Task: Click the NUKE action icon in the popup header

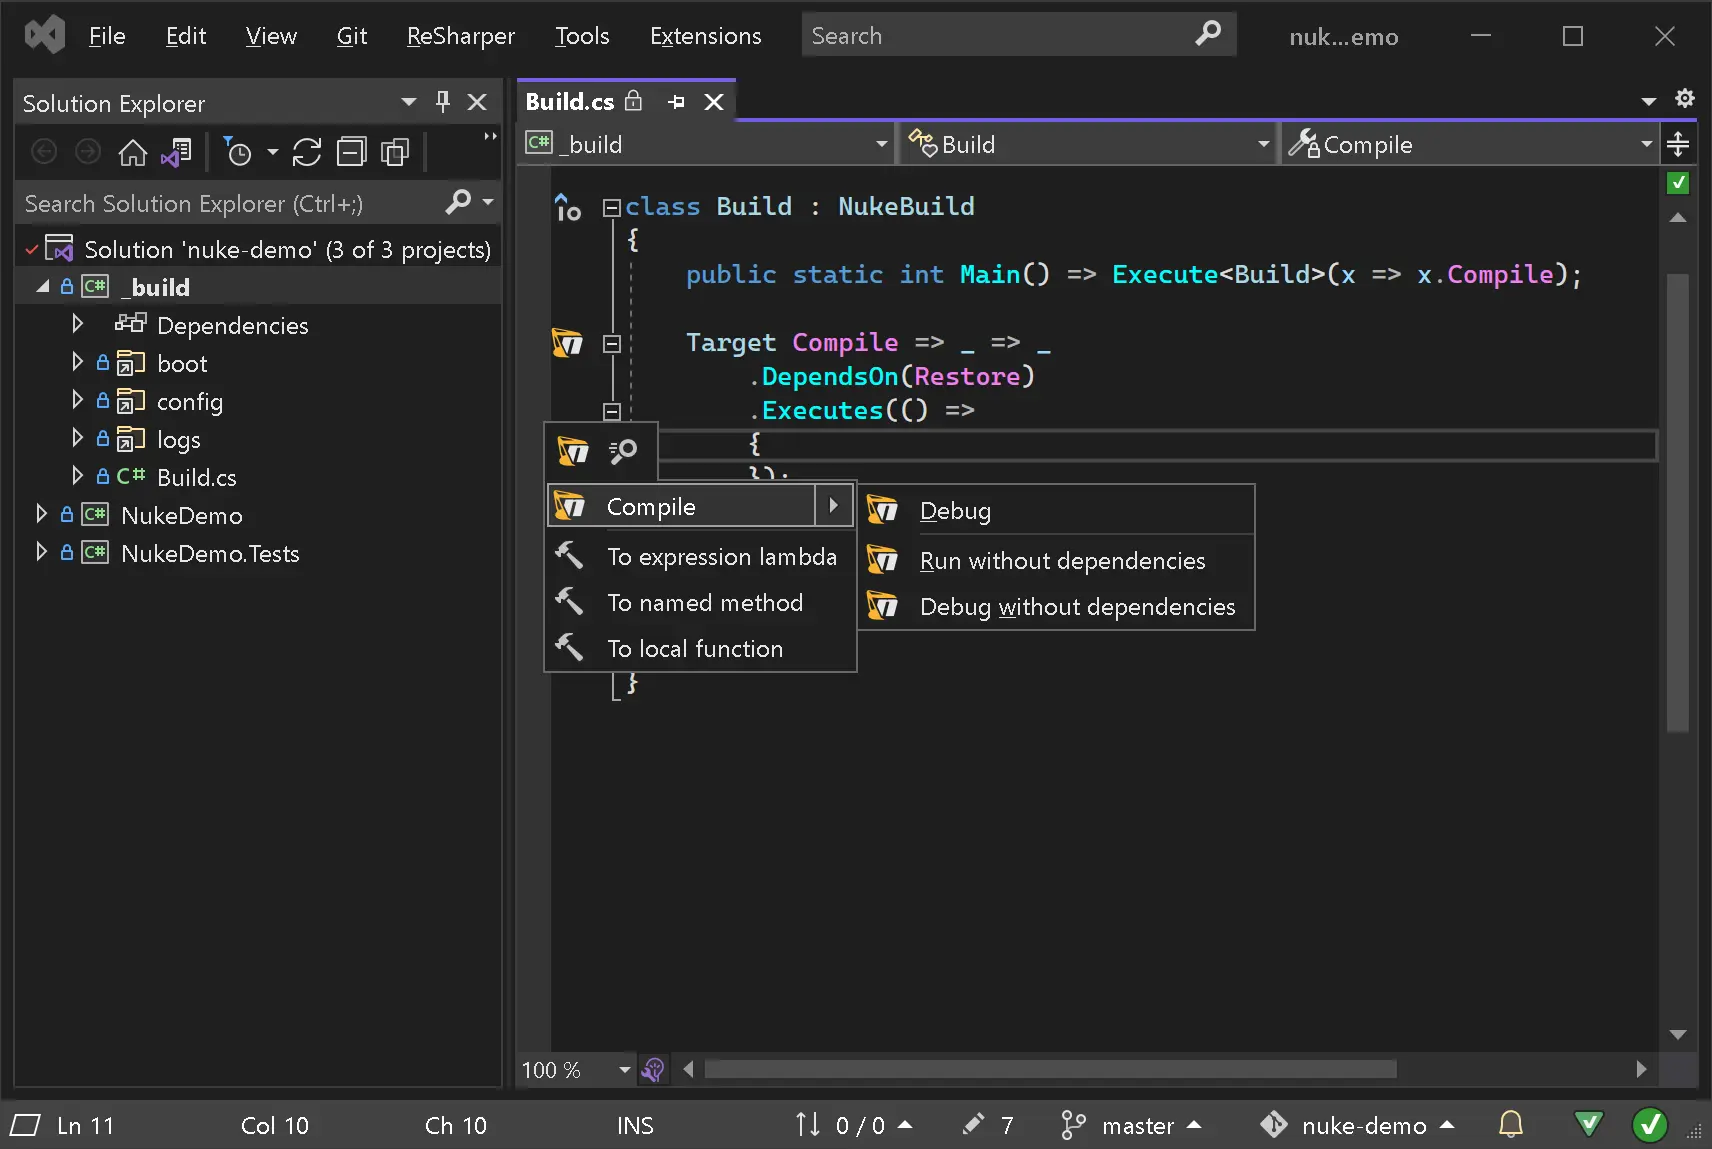Action: click(x=573, y=451)
